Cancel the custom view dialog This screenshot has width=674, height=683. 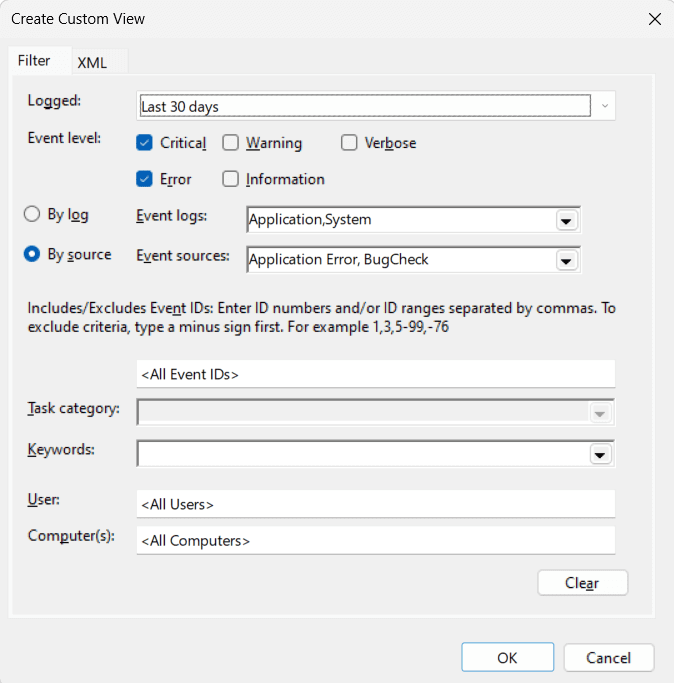(609, 658)
